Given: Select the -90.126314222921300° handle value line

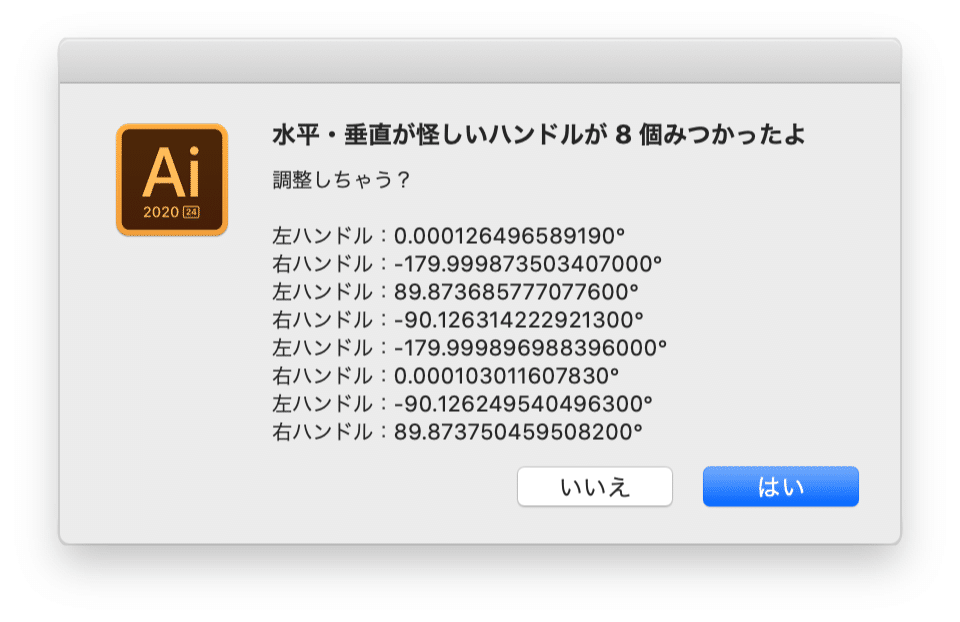Looking at the screenshot, I should pyautogui.click(x=457, y=320).
